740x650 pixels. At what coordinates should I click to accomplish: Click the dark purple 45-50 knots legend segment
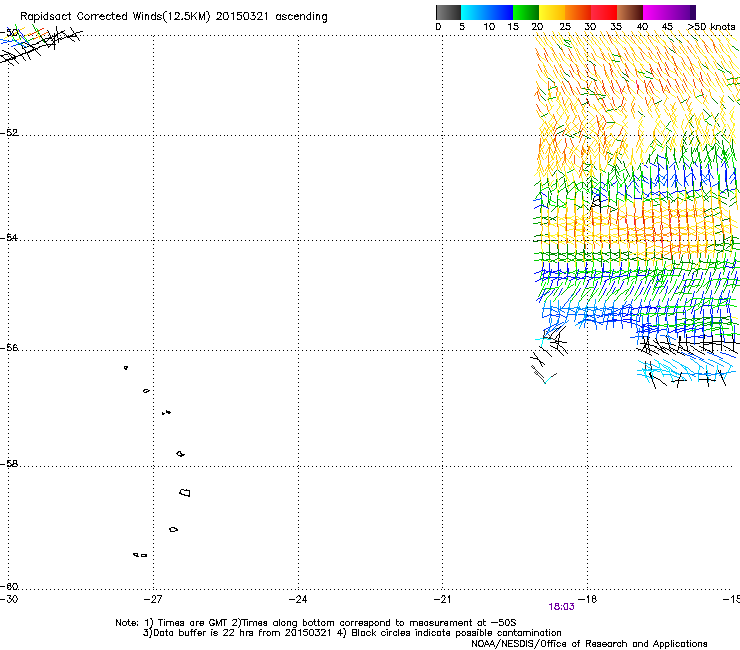click(682, 12)
